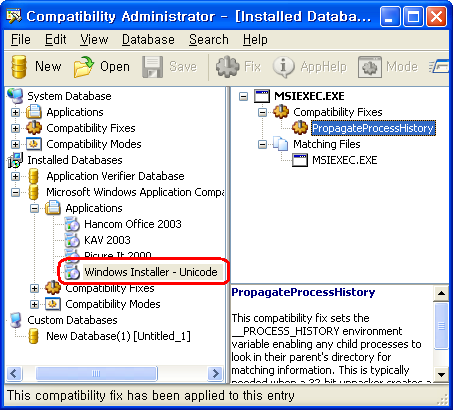
Task: Select the KAV 2003 application entry
Action: pos(107,240)
